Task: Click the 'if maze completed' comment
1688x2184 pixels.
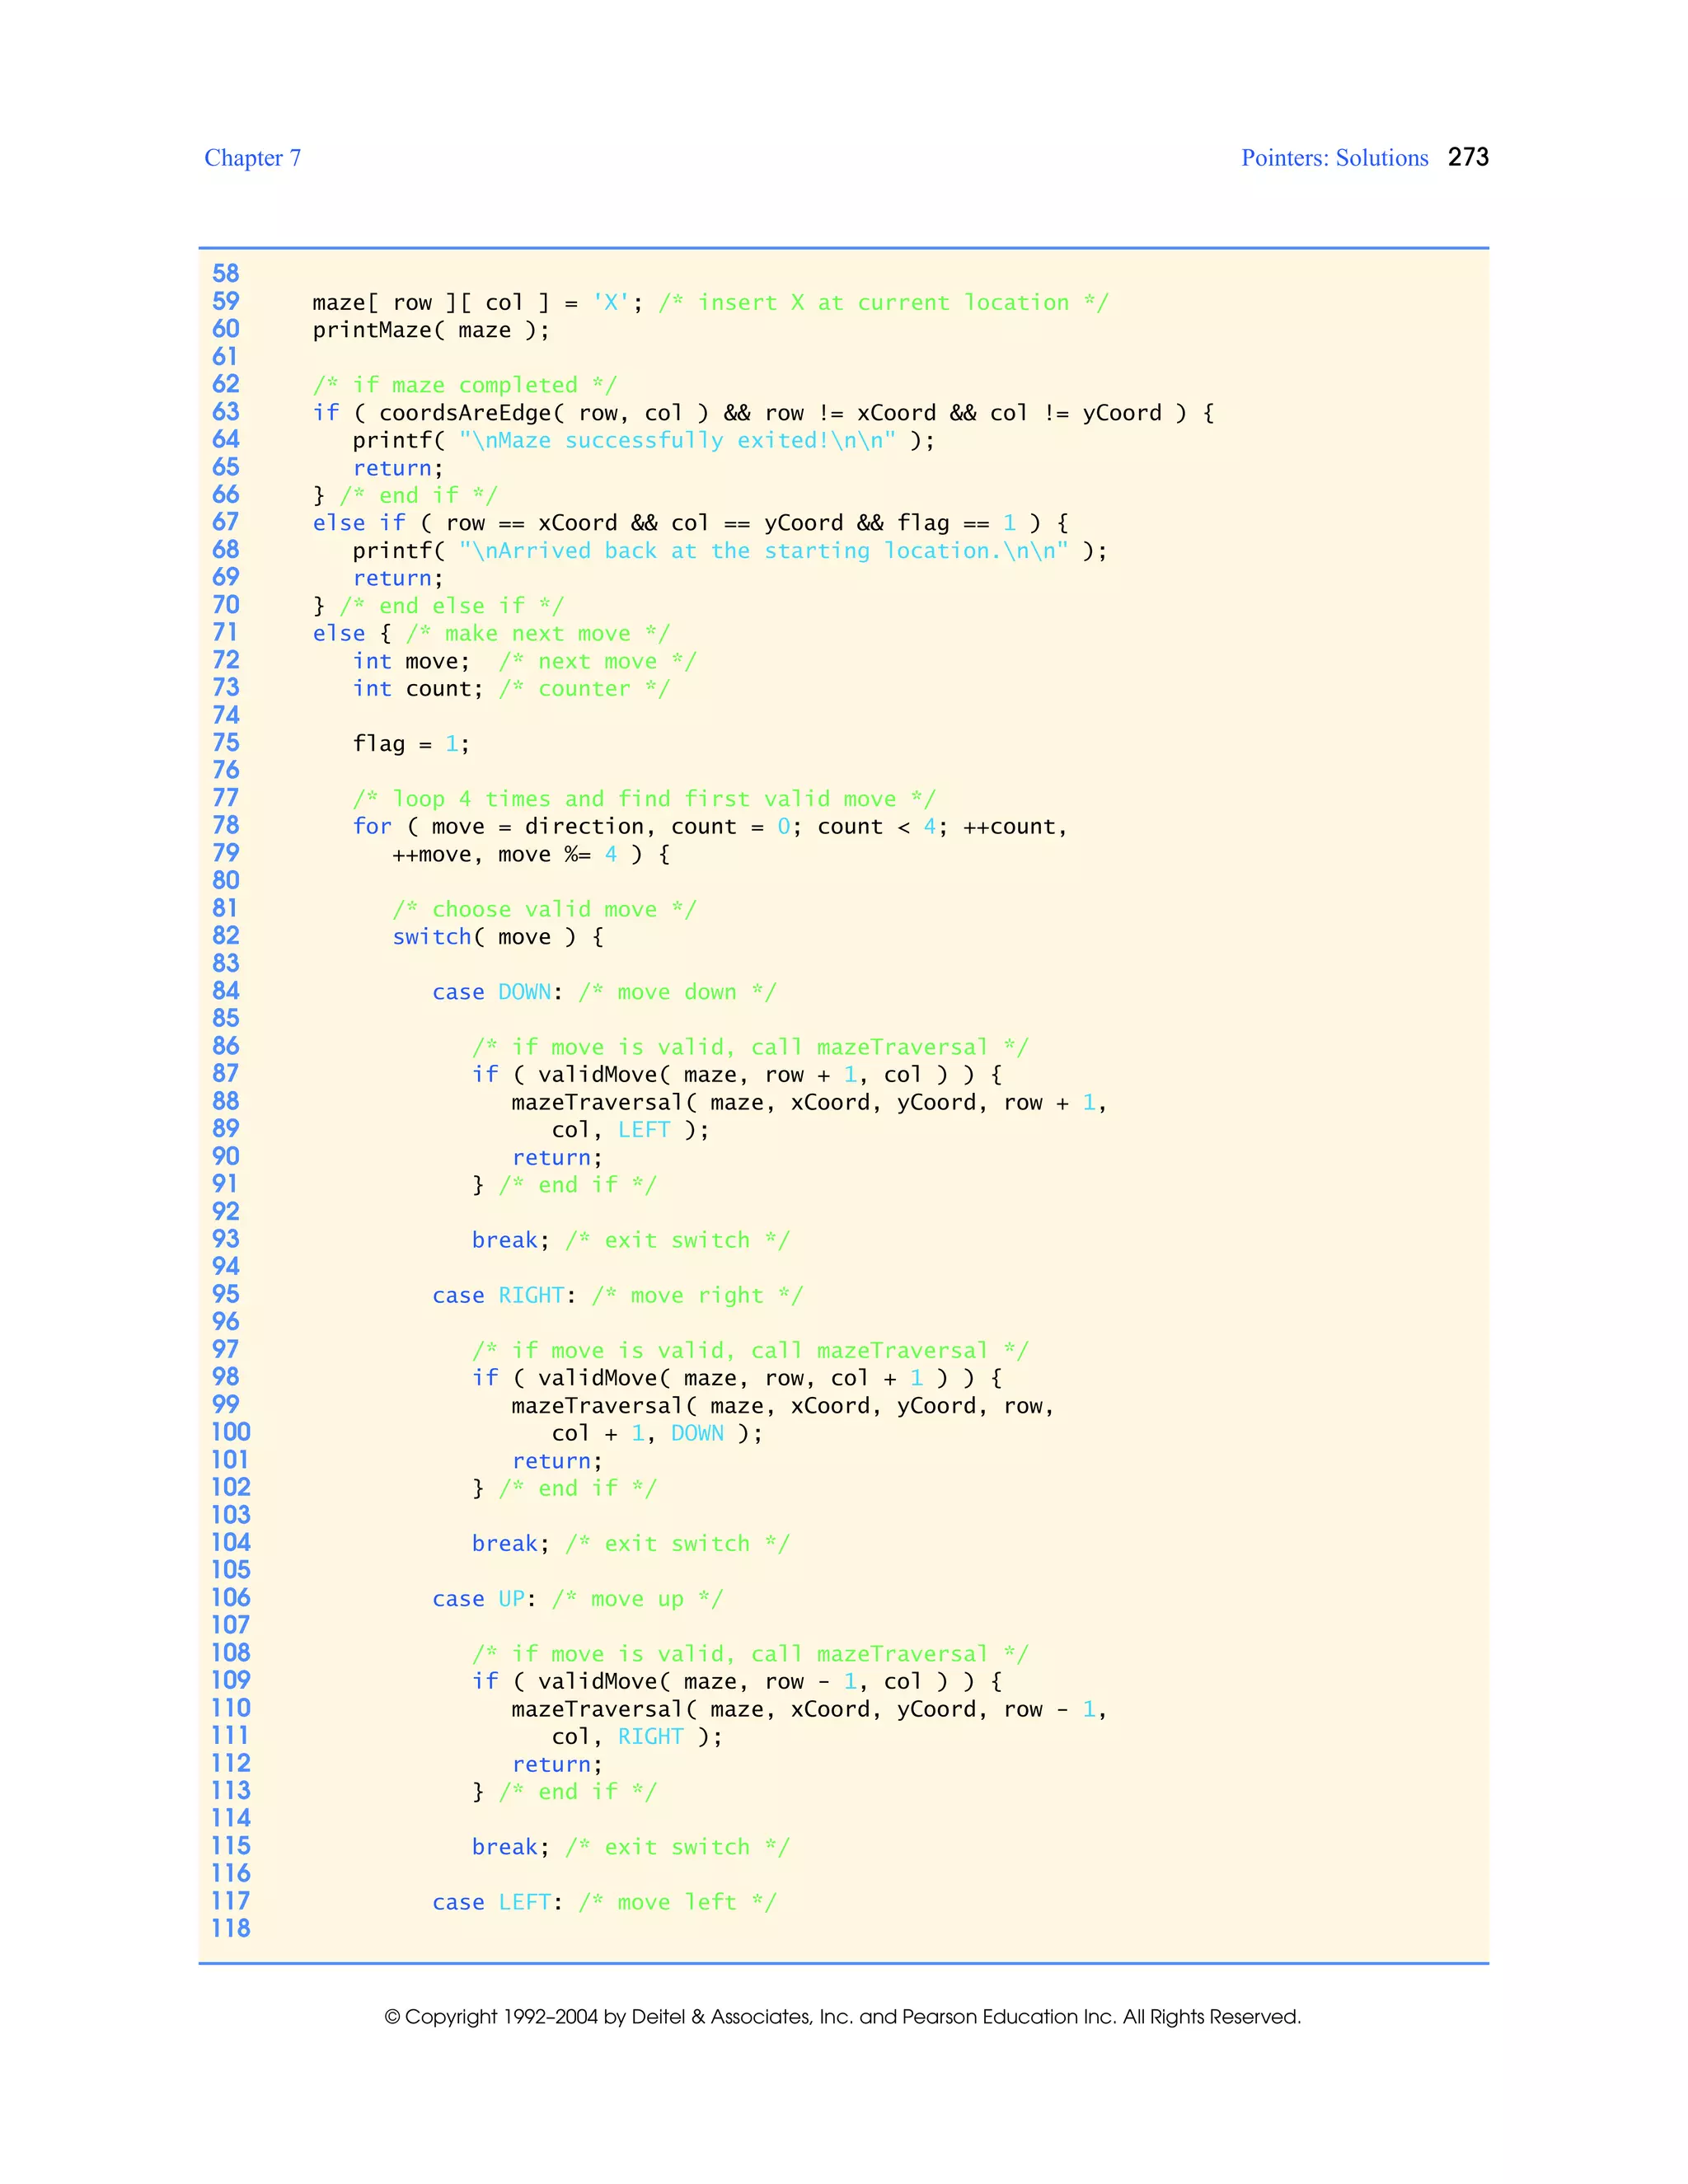Action: pos(464,386)
